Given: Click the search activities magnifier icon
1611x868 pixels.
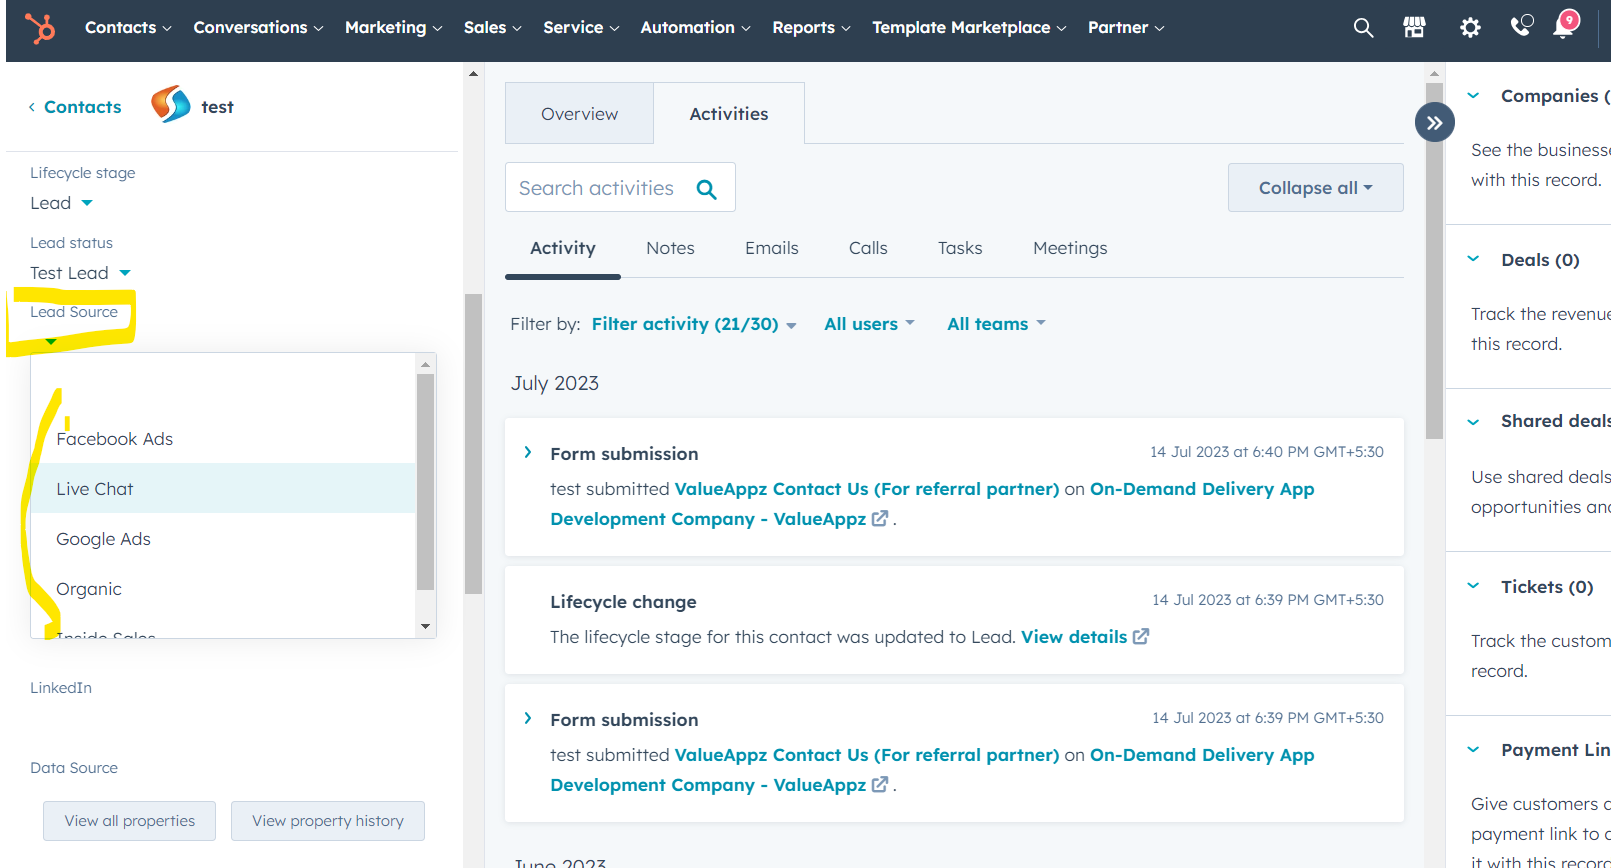Looking at the screenshot, I should tap(707, 189).
